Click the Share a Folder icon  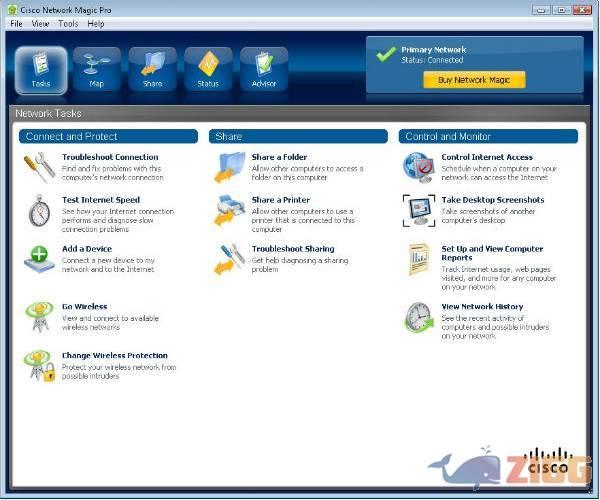click(229, 168)
